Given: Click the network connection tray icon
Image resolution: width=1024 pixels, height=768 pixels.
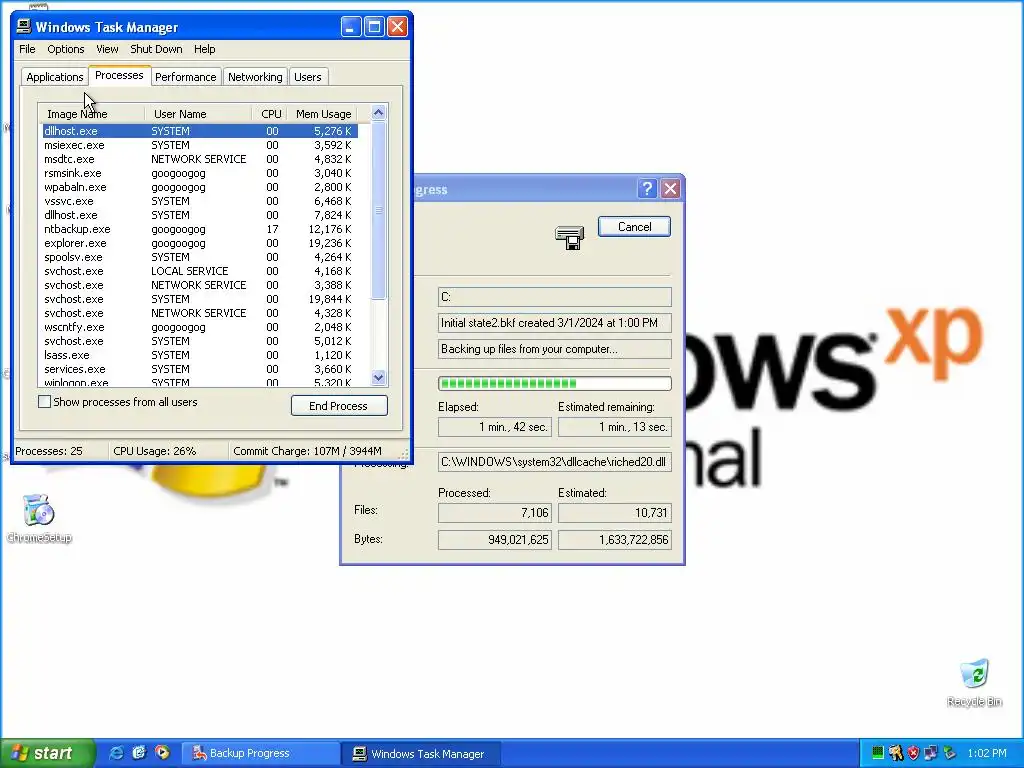Looking at the screenshot, I should [931, 753].
